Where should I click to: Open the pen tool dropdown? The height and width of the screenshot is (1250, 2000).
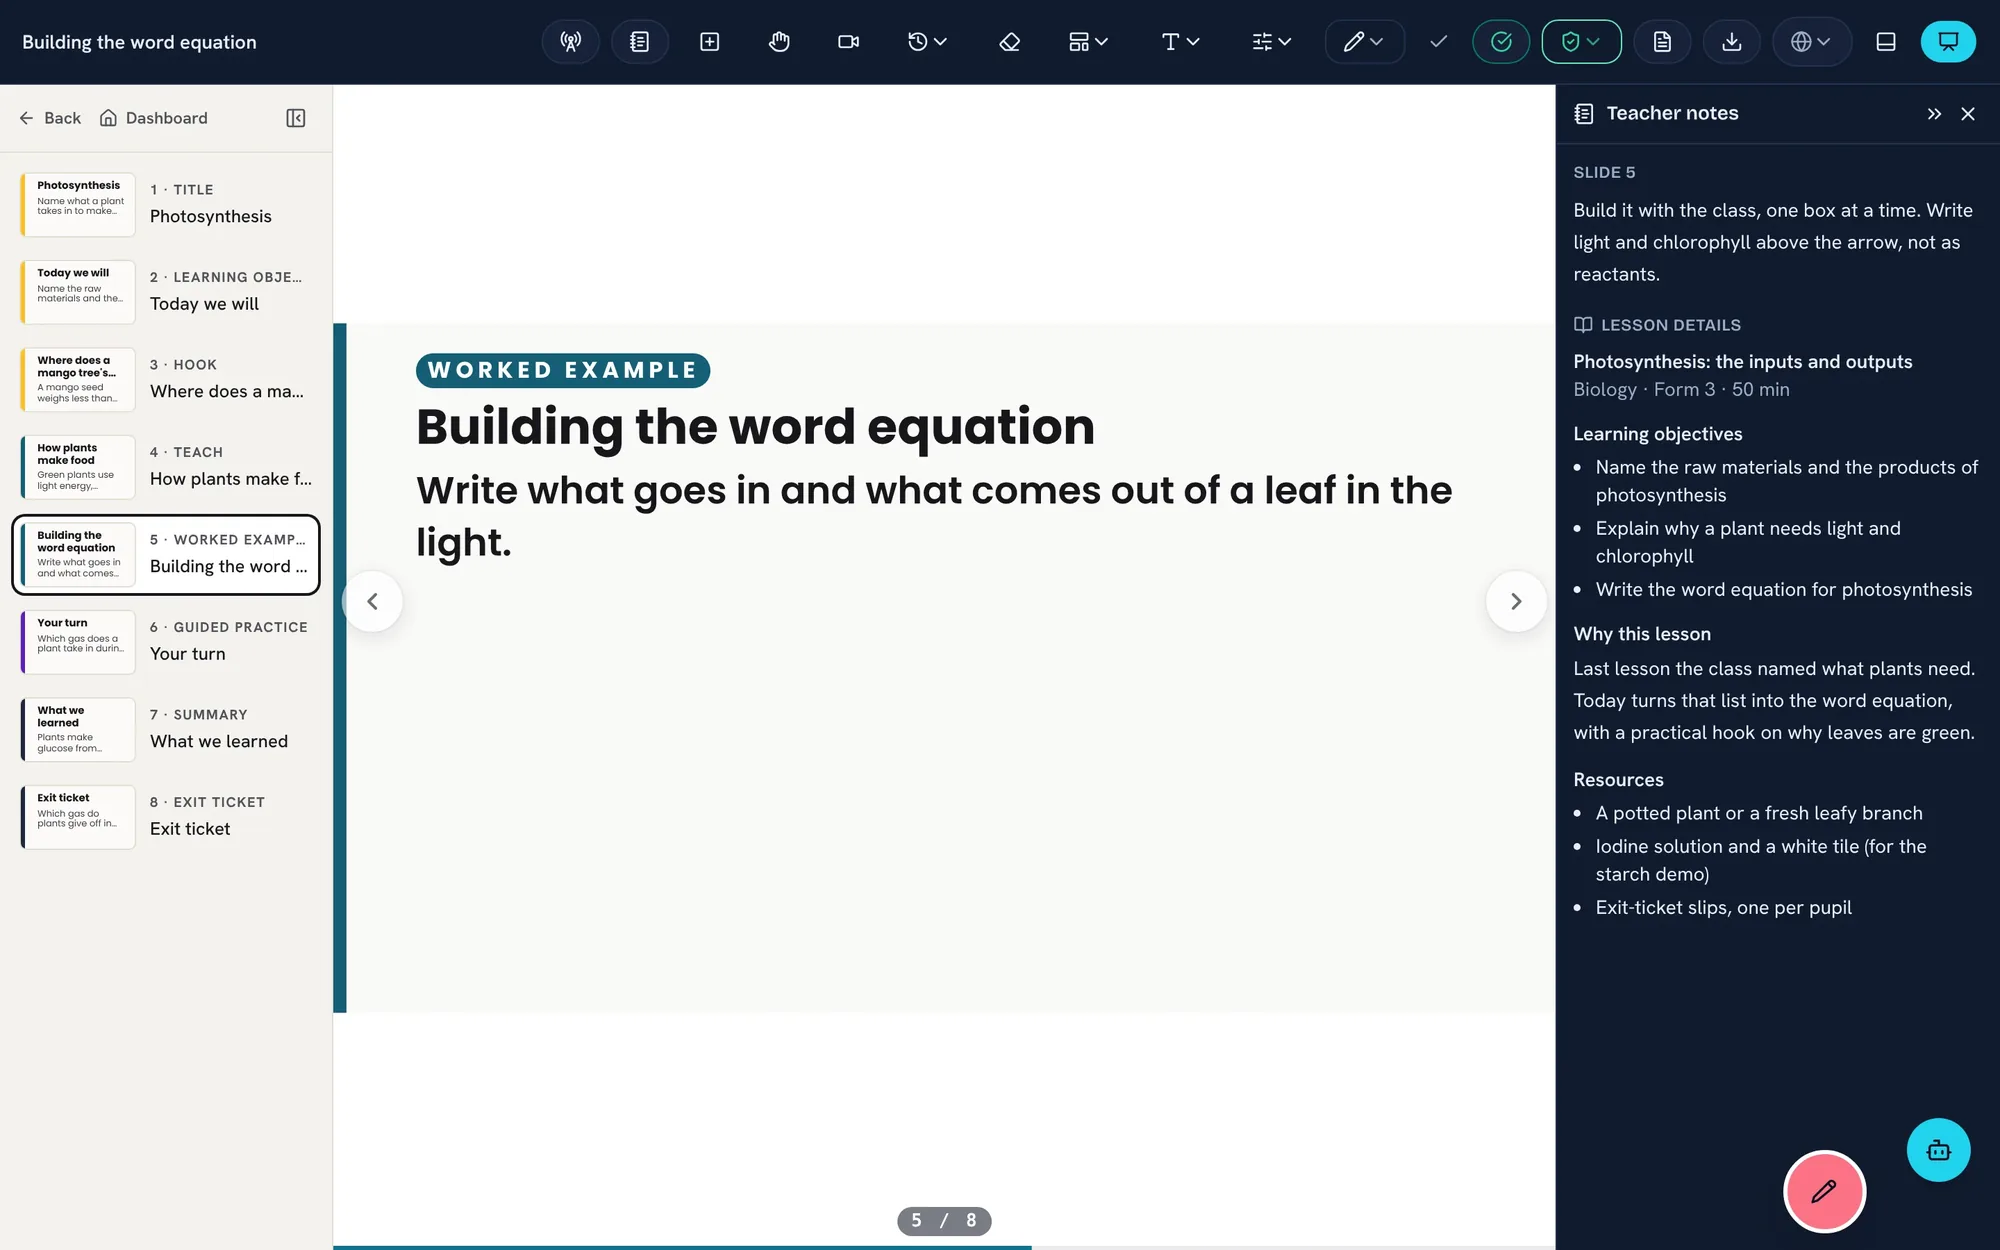[1364, 42]
